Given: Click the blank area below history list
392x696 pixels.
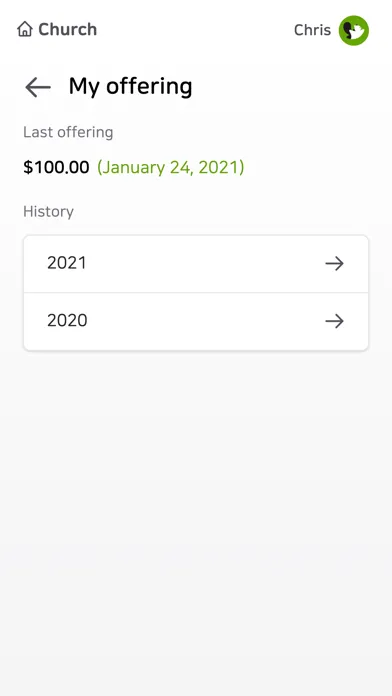Looking at the screenshot, I should coord(196,510).
